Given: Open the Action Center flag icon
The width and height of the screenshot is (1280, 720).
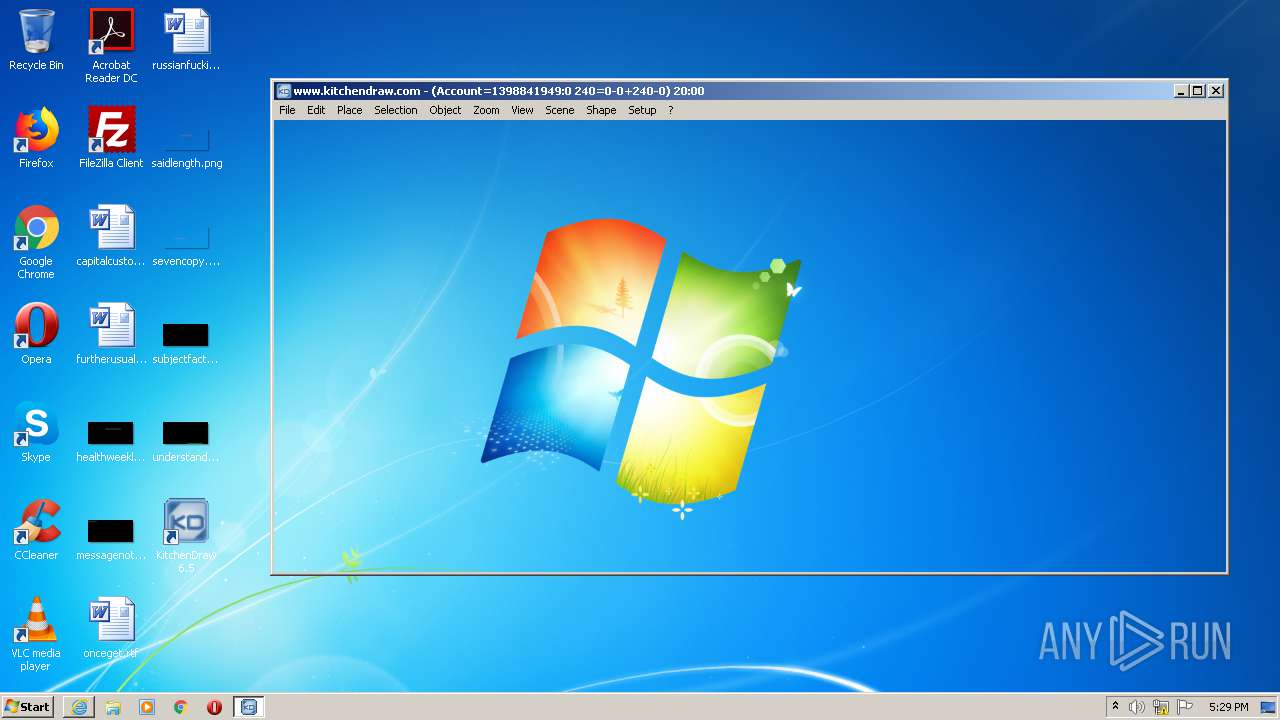Looking at the screenshot, I should click(x=1185, y=707).
